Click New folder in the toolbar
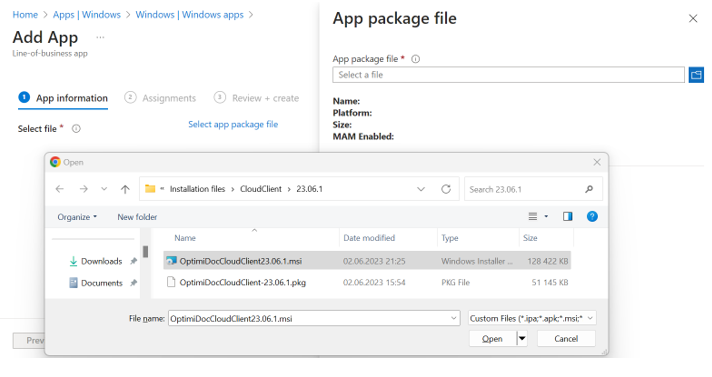The width and height of the screenshot is (712, 377). tap(137, 217)
